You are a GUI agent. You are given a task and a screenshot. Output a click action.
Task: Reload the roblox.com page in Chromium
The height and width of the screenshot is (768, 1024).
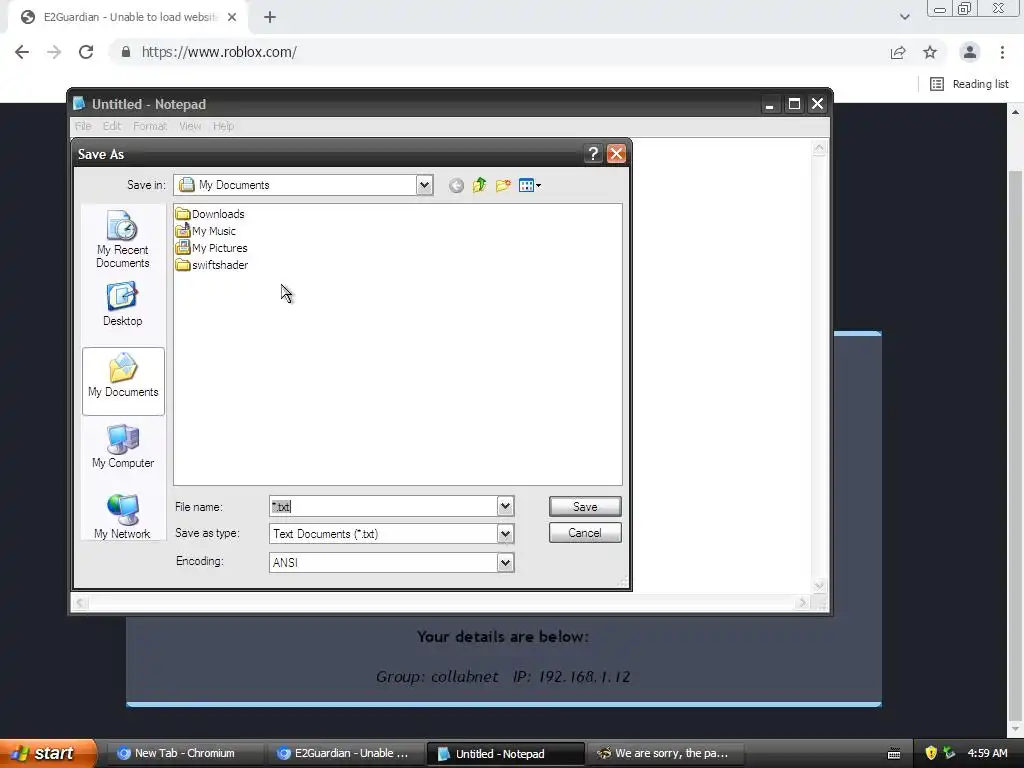pyautogui.click(x=86, y=52)
